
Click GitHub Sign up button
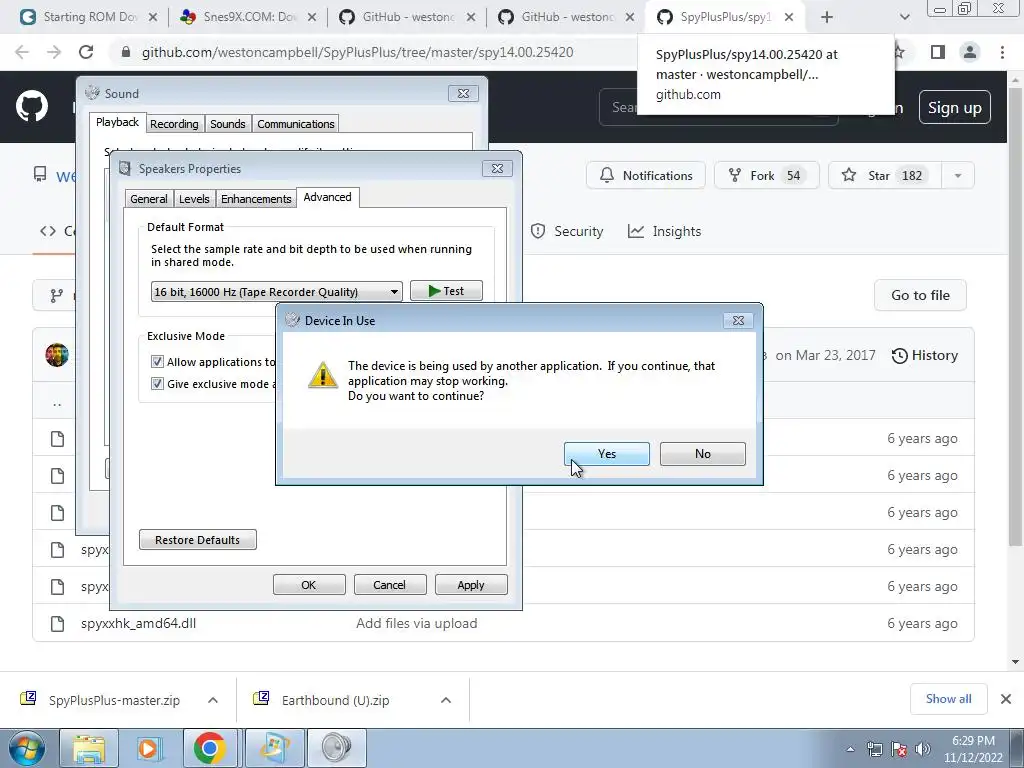click(955, 107)
